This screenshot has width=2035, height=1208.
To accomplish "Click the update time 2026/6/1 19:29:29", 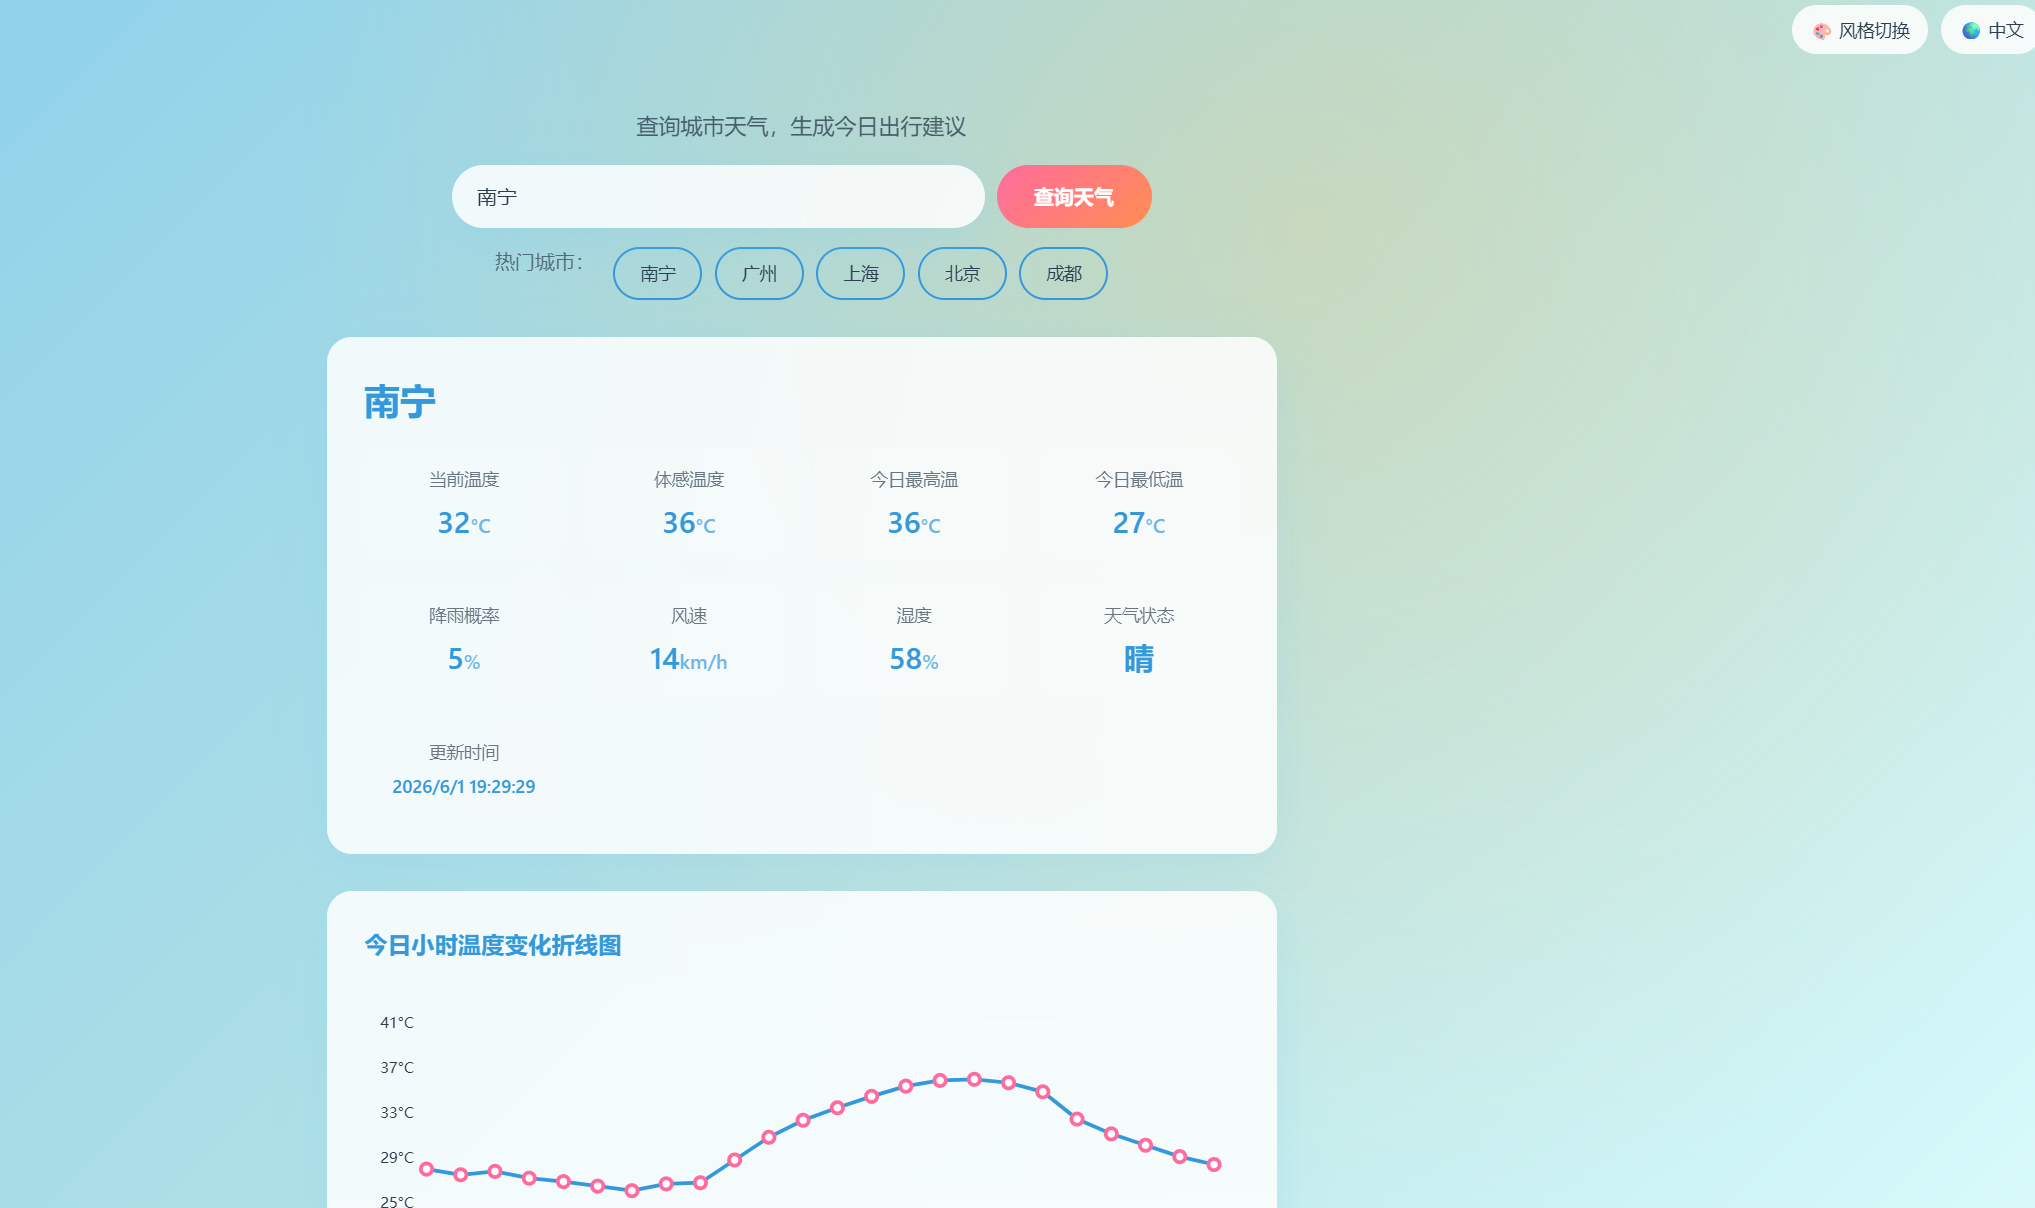I will 464,787.
